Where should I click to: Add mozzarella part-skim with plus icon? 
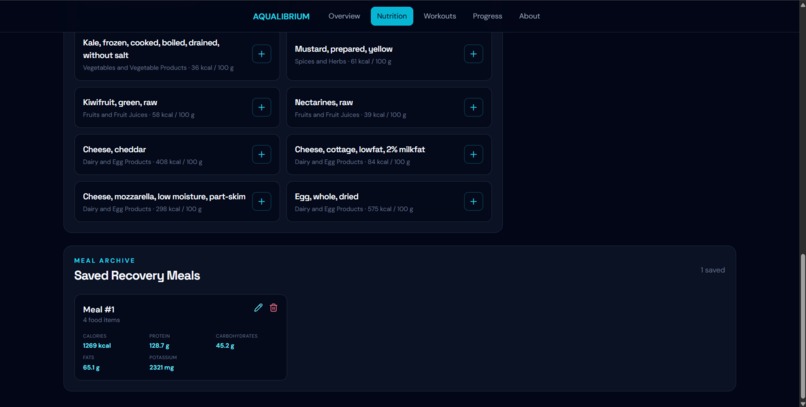coord(262,201)
